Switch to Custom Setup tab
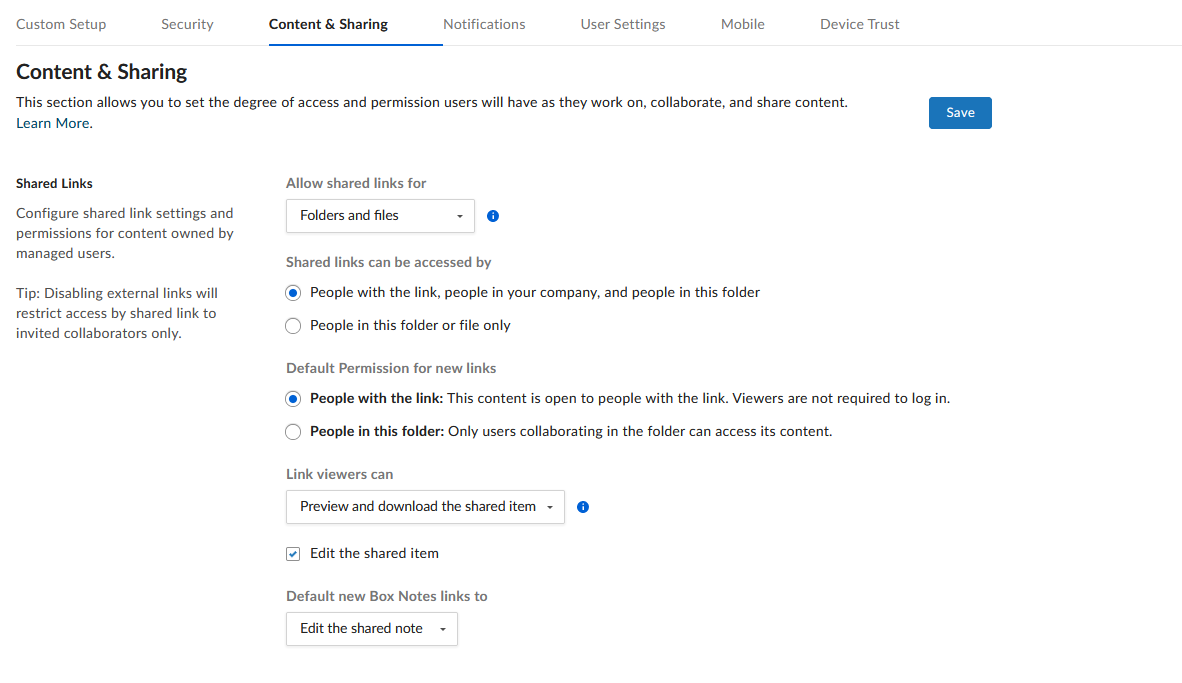Screen dimensions: 1182x683 pos(61,24)
